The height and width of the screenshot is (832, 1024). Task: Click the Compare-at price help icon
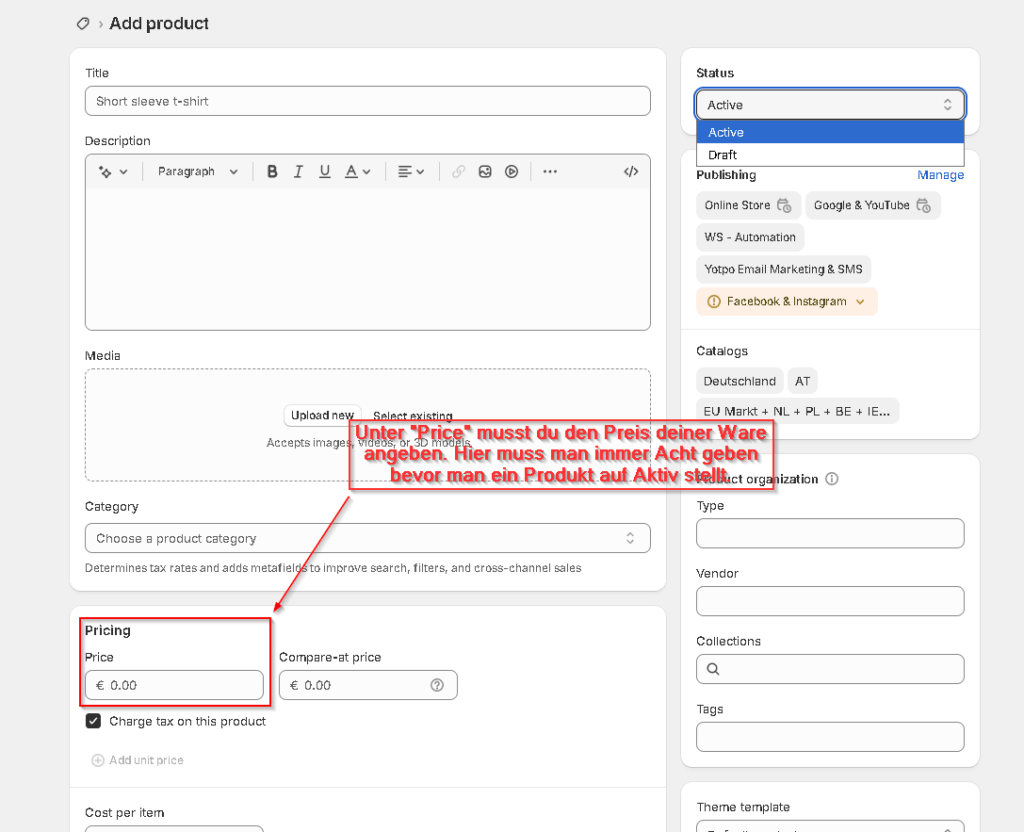tap(437, 685)
